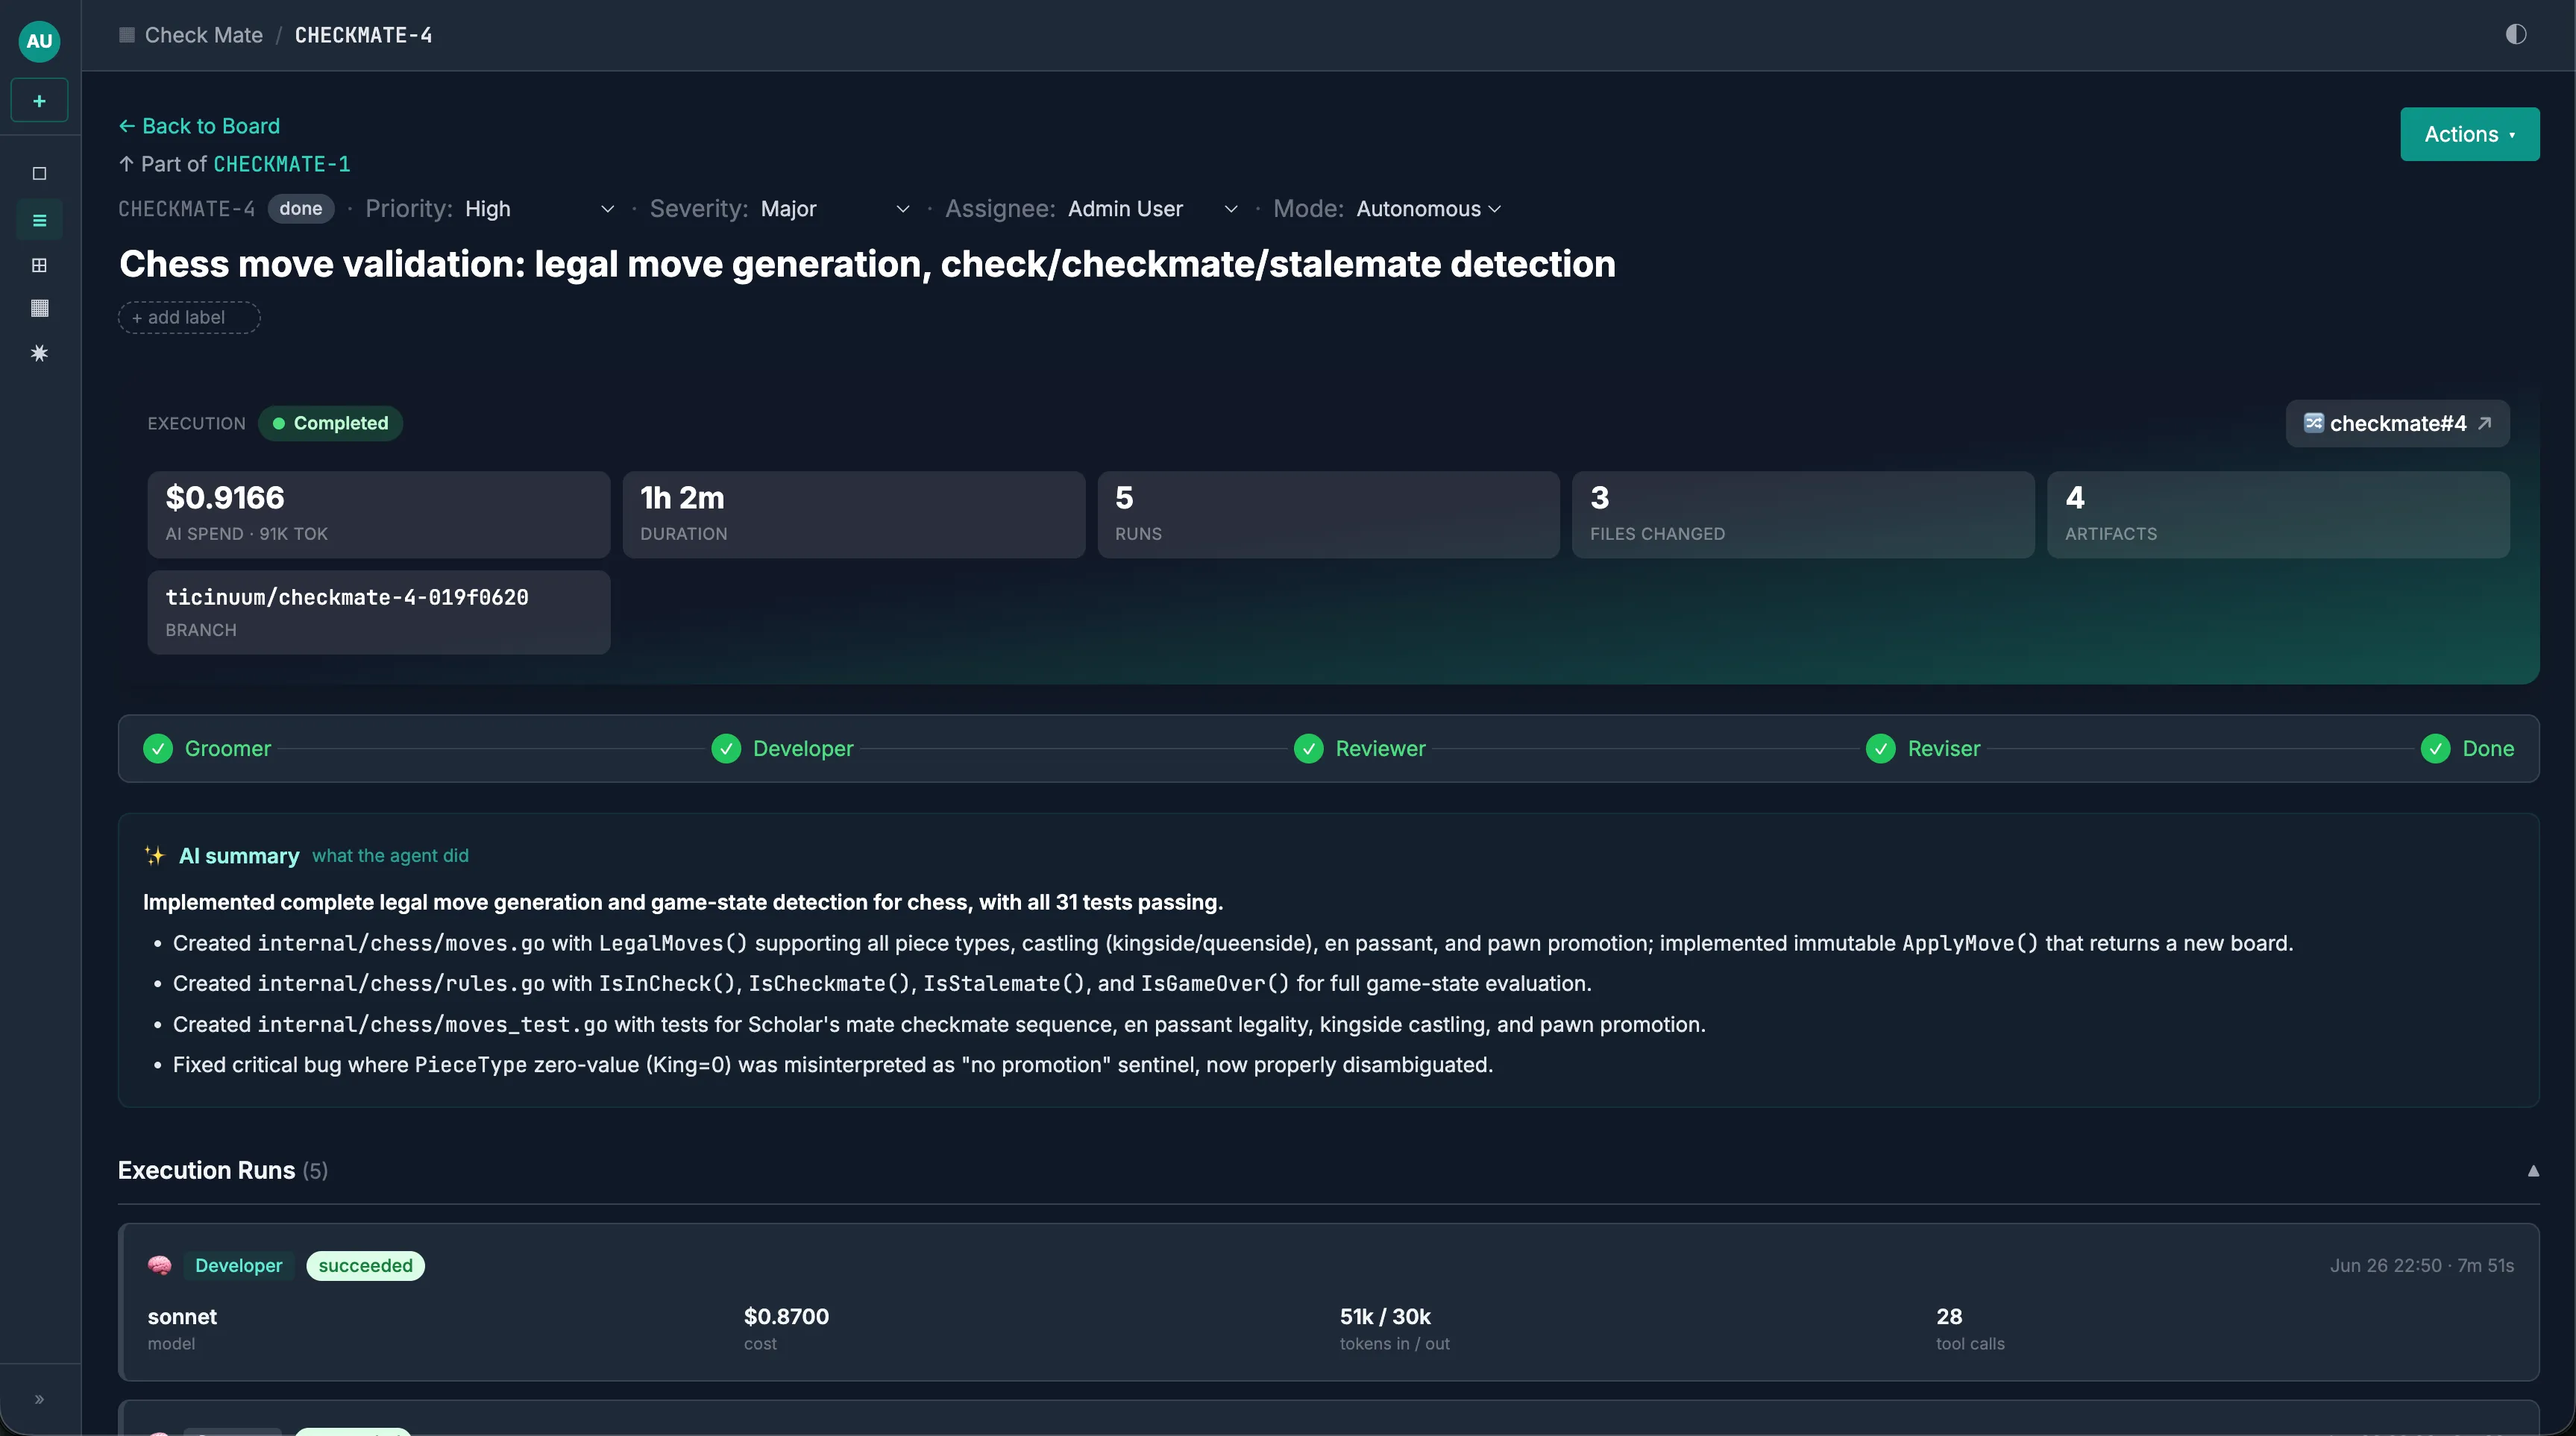Screen dimensions: 2576x1436
Task: Click the issue title about chess move validation
Action: click(867, 264)
